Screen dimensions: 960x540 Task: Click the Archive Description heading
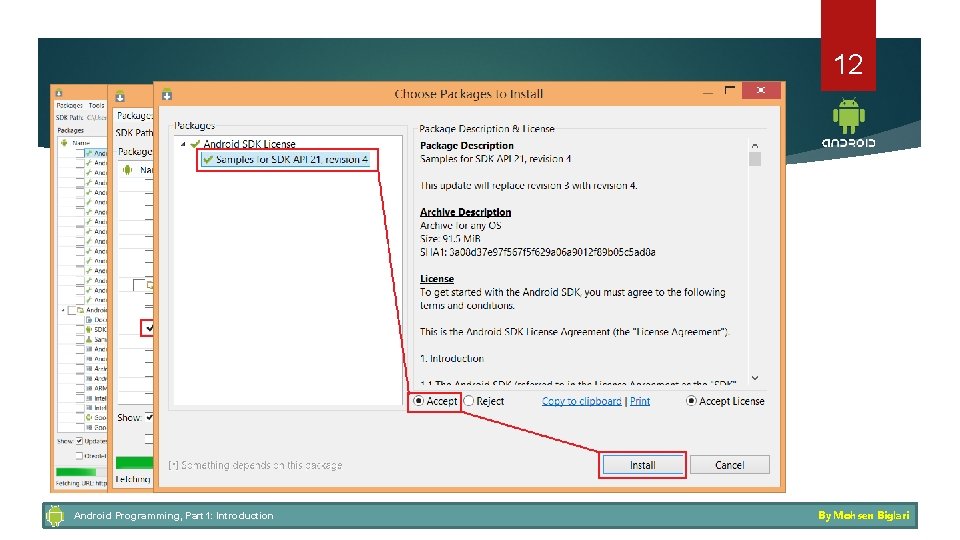pos(465,212)
